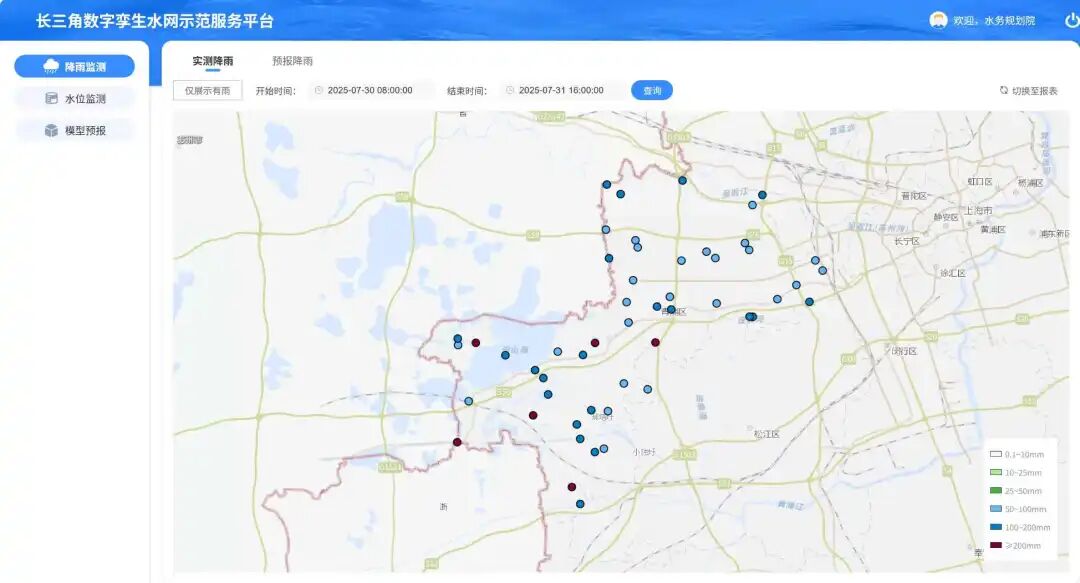Screen dimensions: 1080x583
Task: Toggle the 仅展示有雨 filter
Action: coord(207,90)
